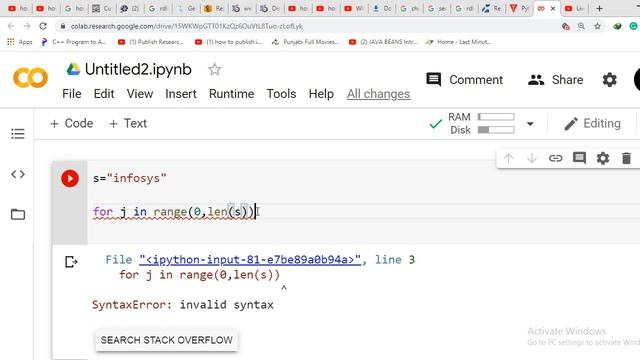The height and width of the screenshot is (360, 640).
Task: Open Colab settings gear in header
Action: tap(609, 80)
